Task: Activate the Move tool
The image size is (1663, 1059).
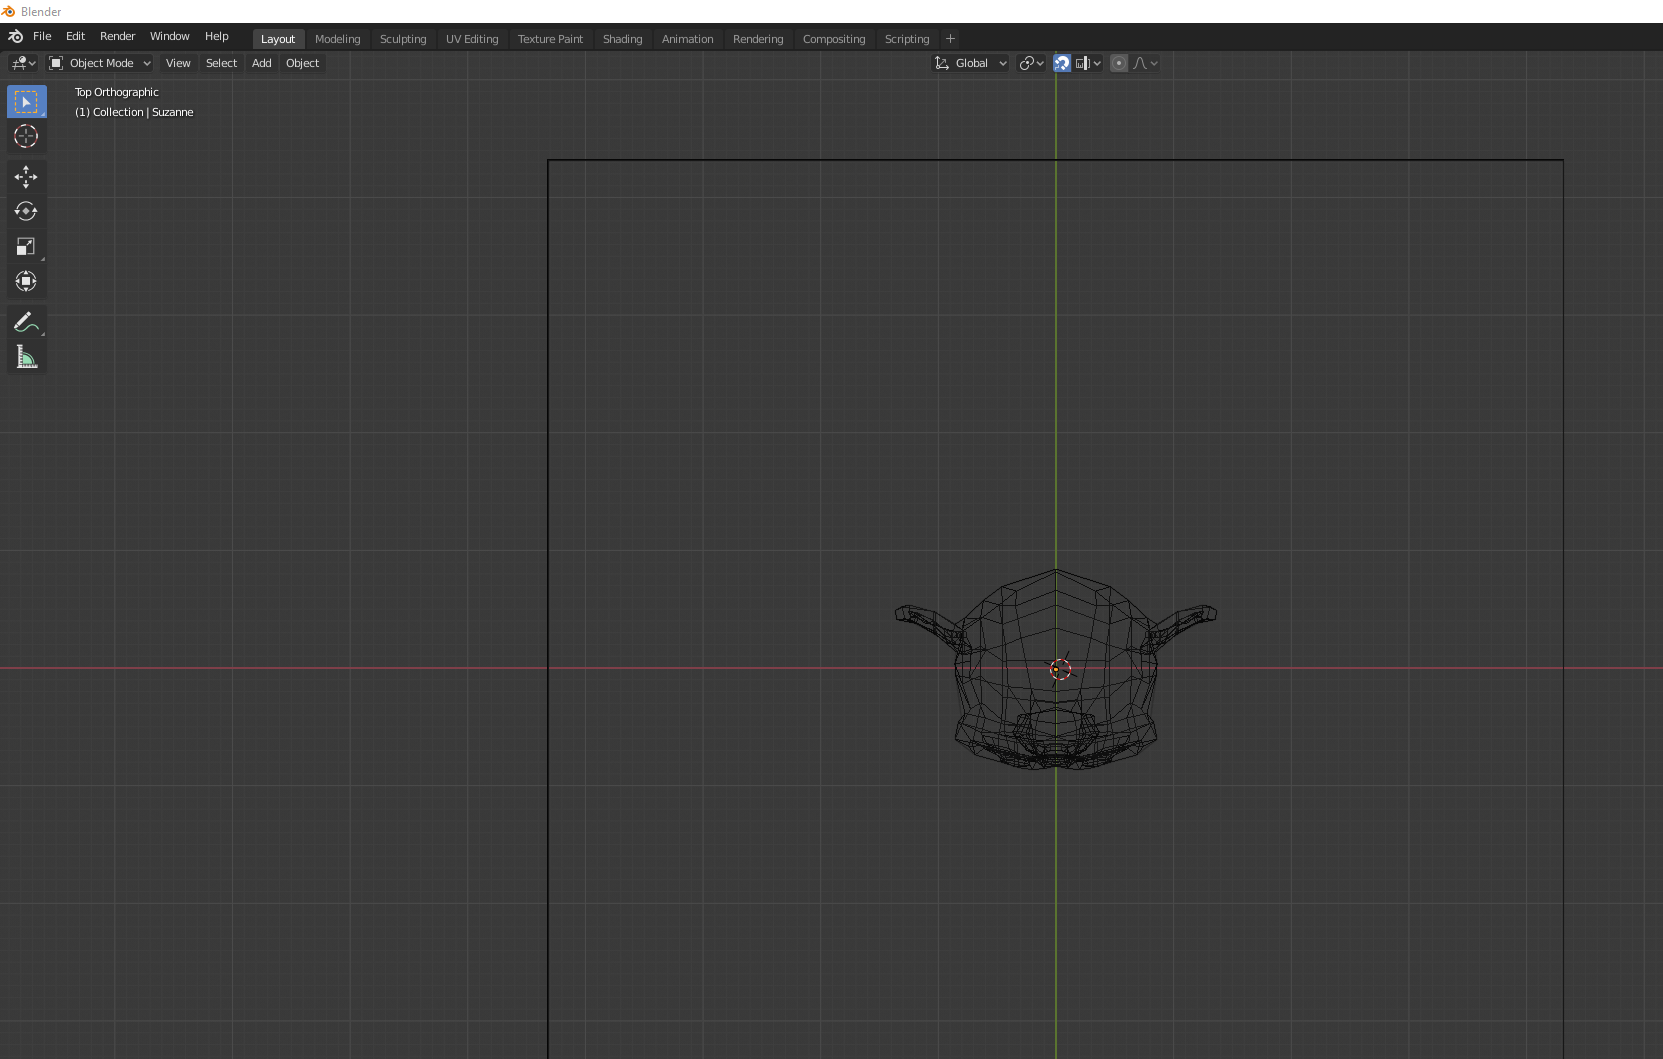Action: click(x=26, y=177)
